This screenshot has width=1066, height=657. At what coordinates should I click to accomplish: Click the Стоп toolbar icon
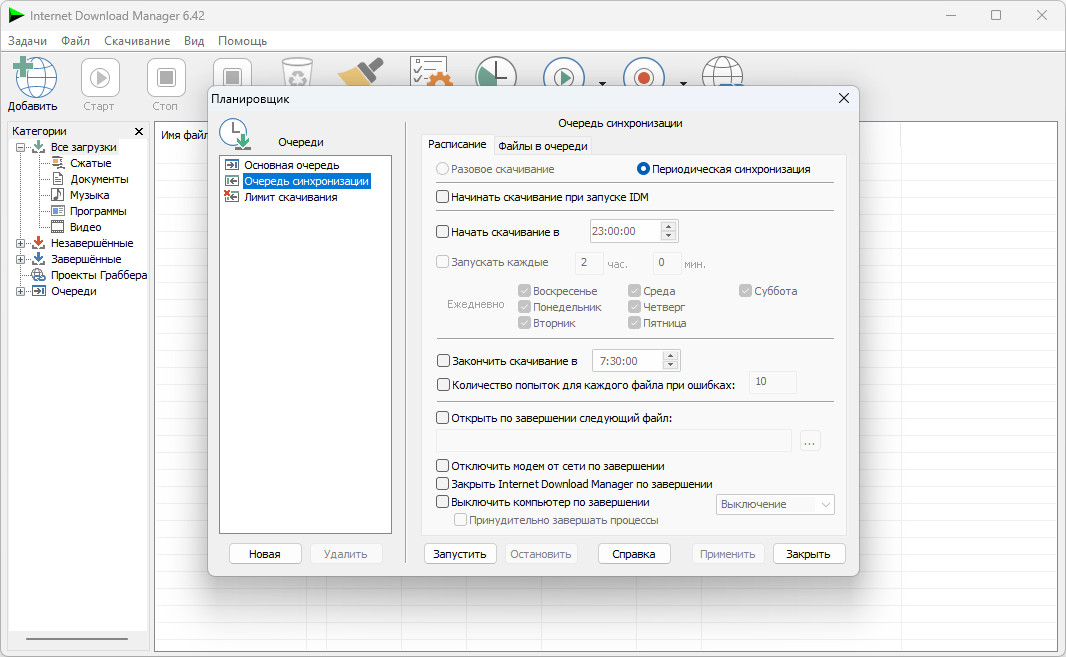click(166, 78)
